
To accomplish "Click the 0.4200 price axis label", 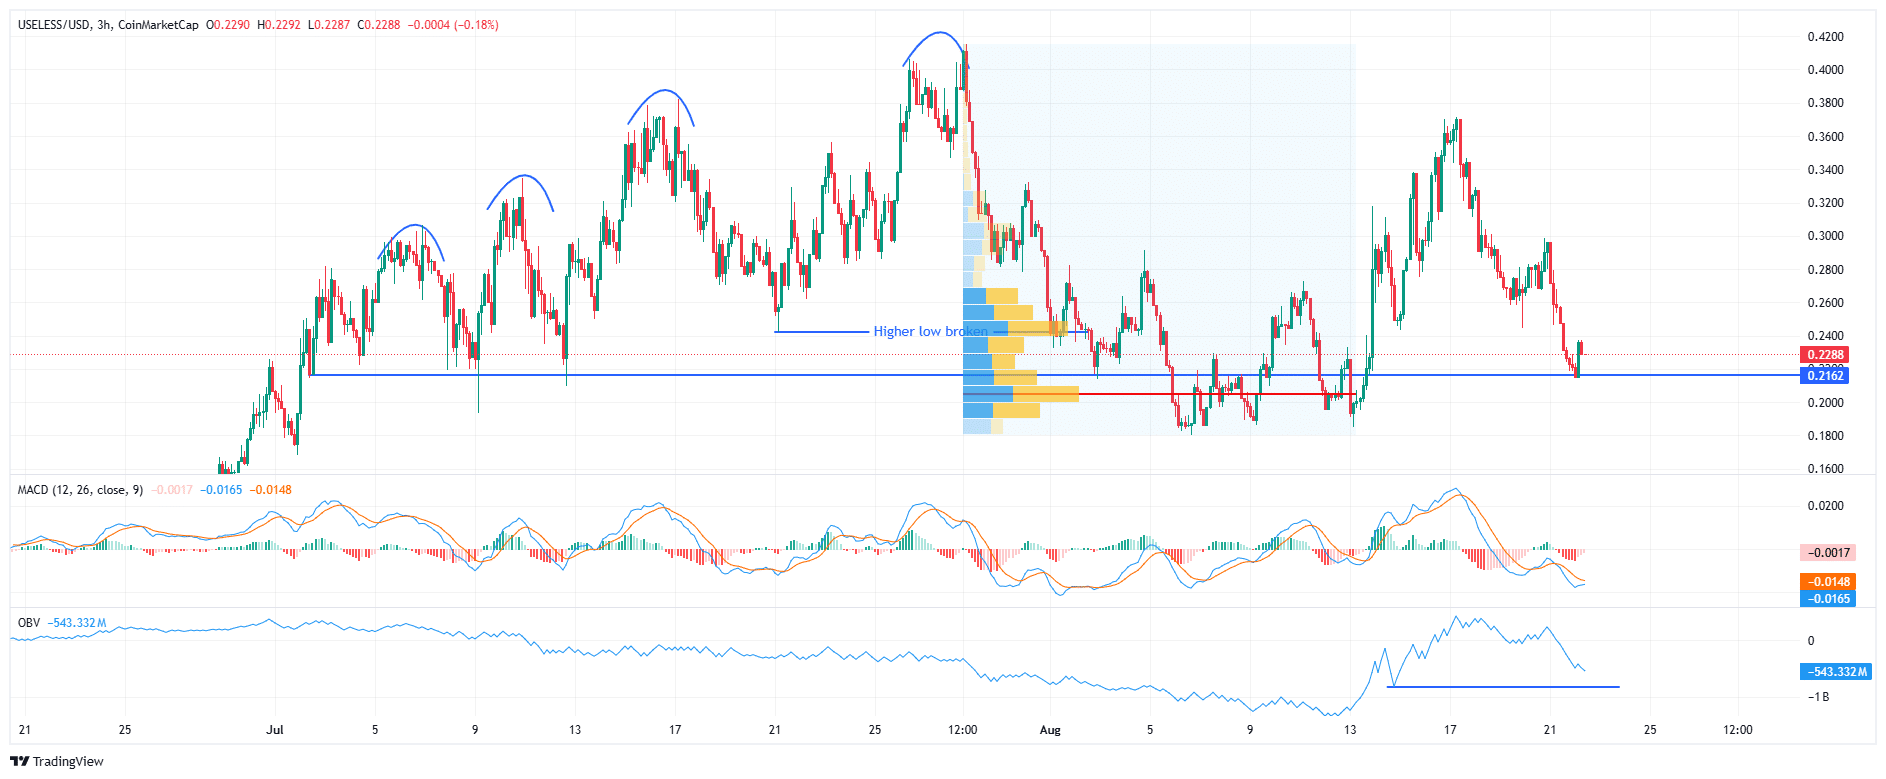I will [x=1825, y=37].
